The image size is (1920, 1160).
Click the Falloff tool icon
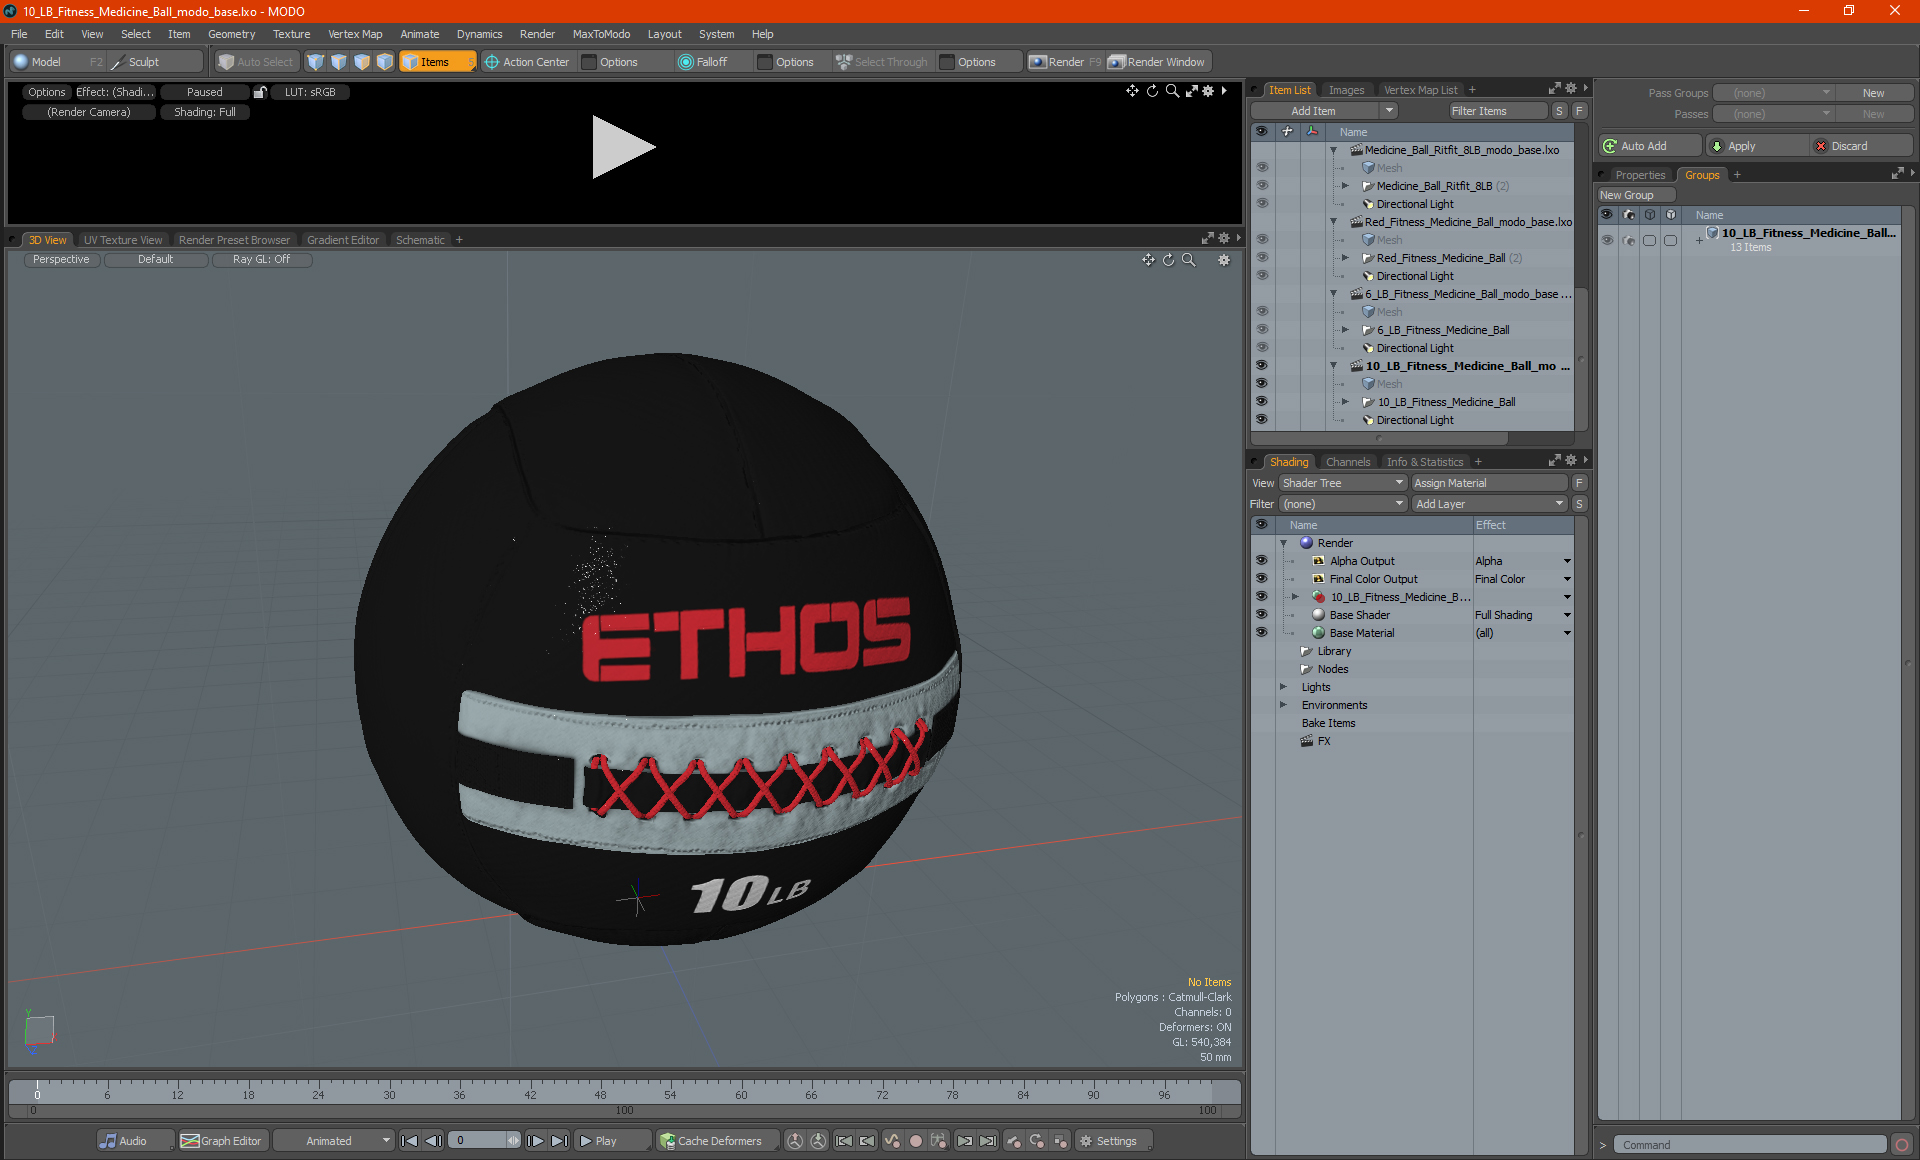685,62
